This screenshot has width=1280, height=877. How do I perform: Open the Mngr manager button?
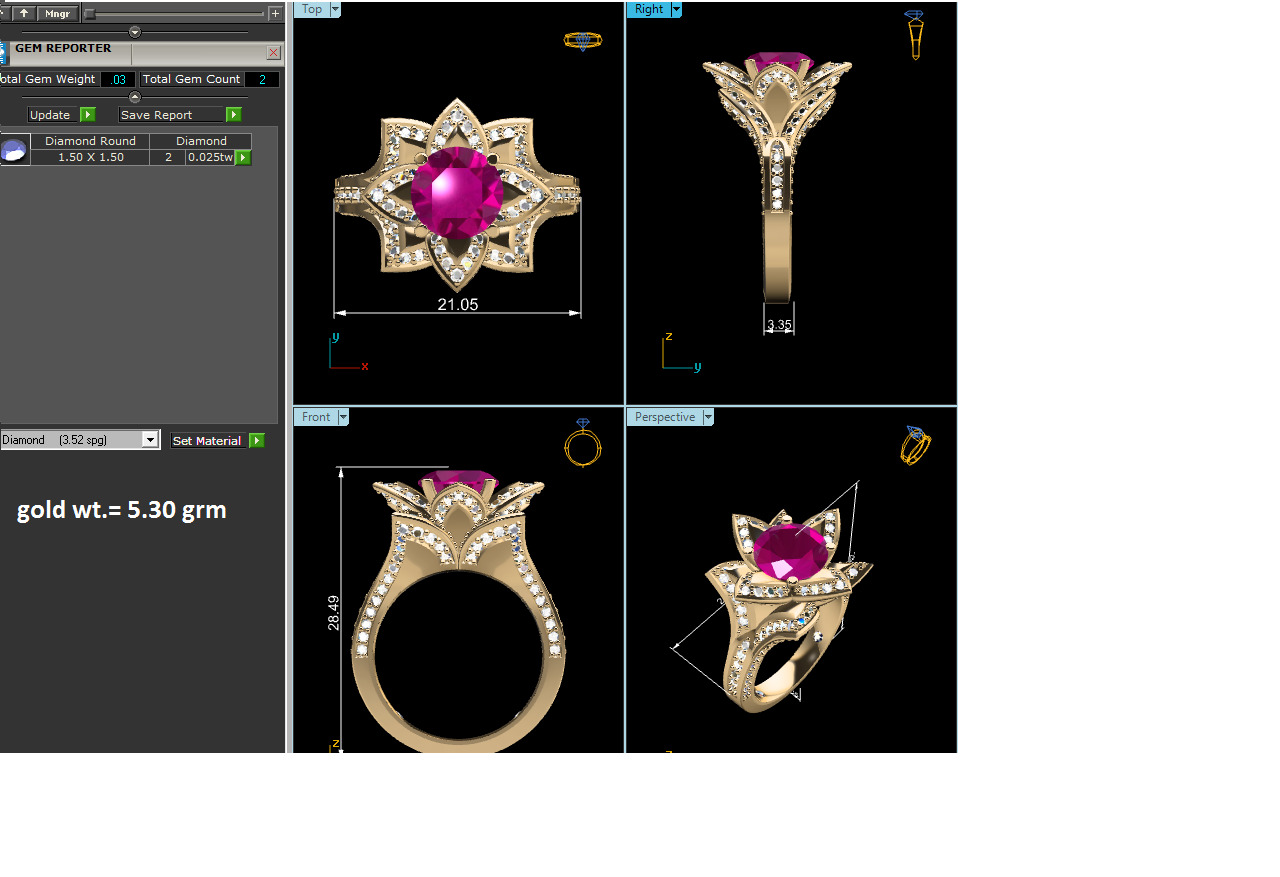[x=57, y=13]
